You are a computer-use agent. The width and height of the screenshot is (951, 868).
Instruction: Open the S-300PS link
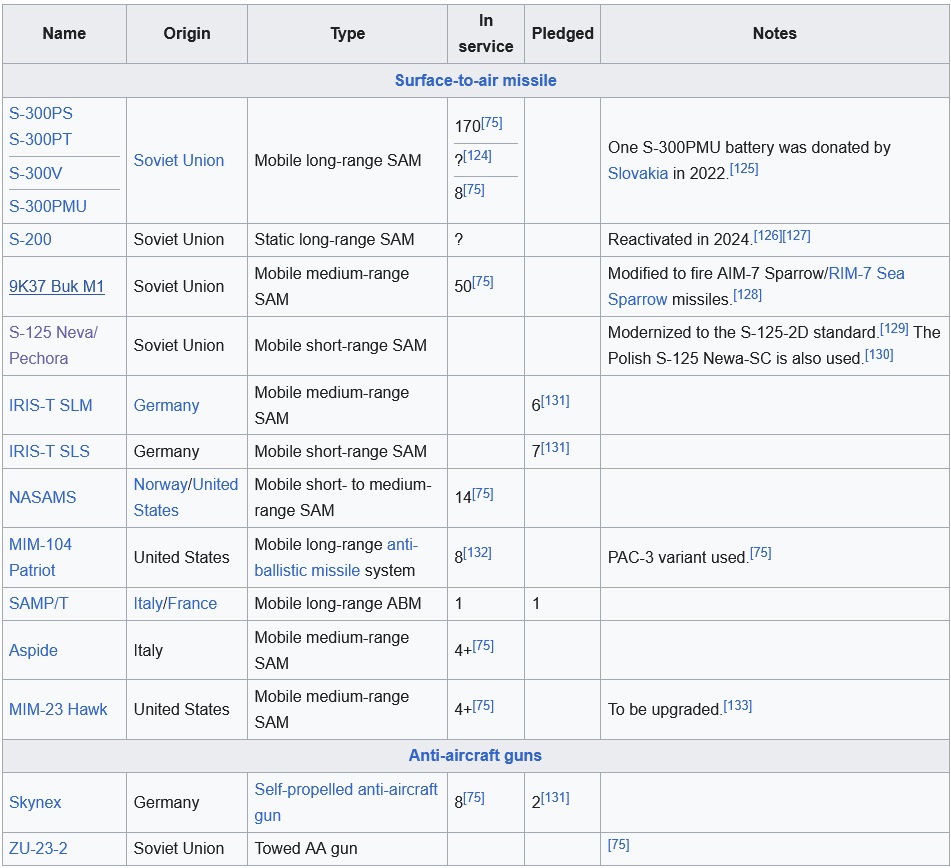pos(41,113)
